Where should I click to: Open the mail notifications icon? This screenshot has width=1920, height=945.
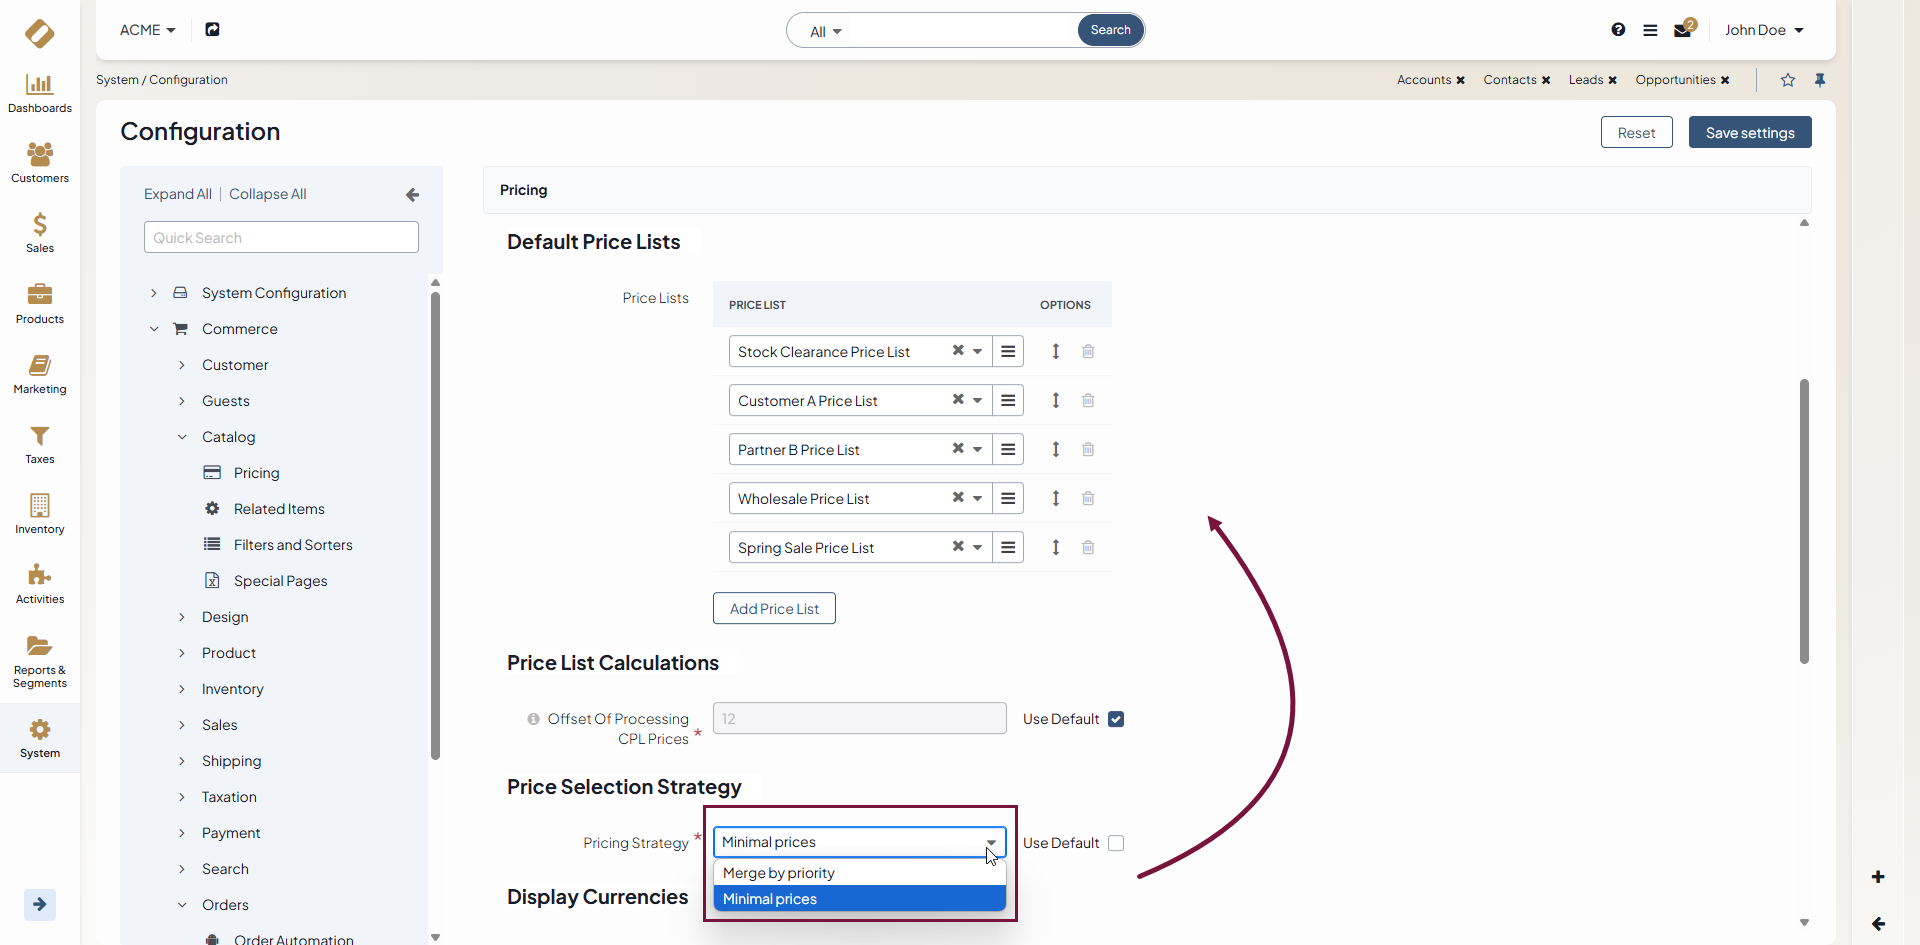(x=1683, y=30)
